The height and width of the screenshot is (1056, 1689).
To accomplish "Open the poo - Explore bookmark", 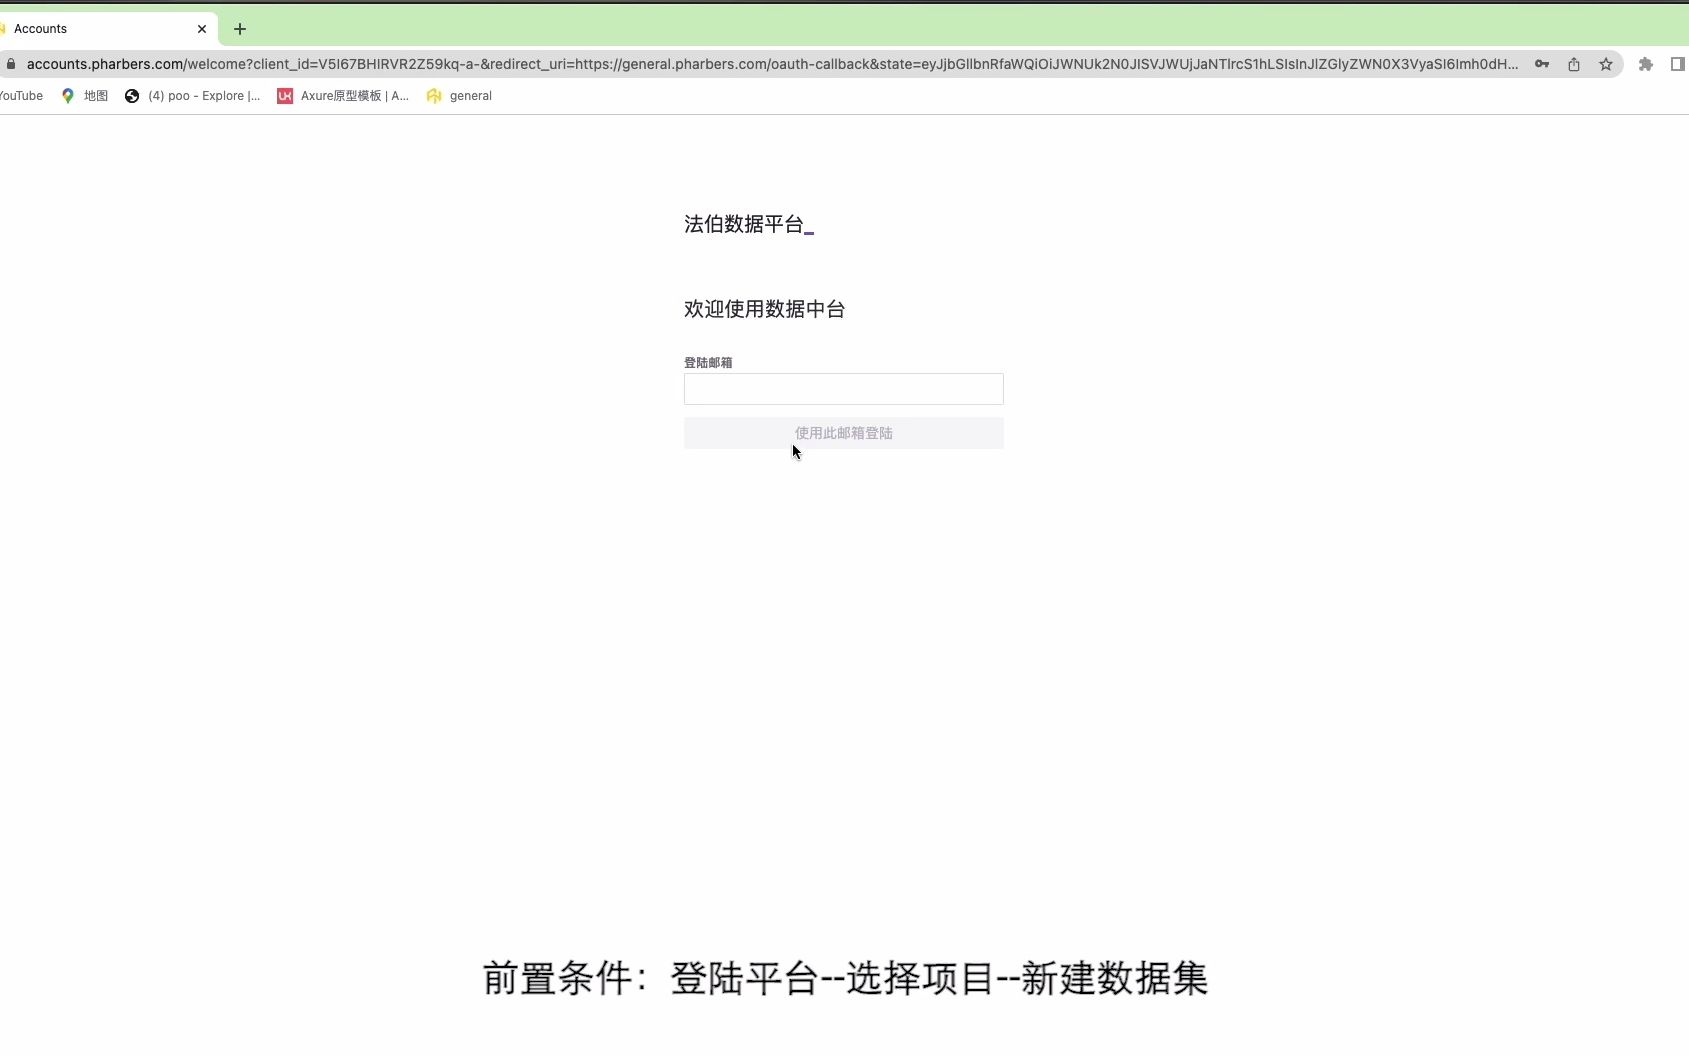I will [192, 96].
